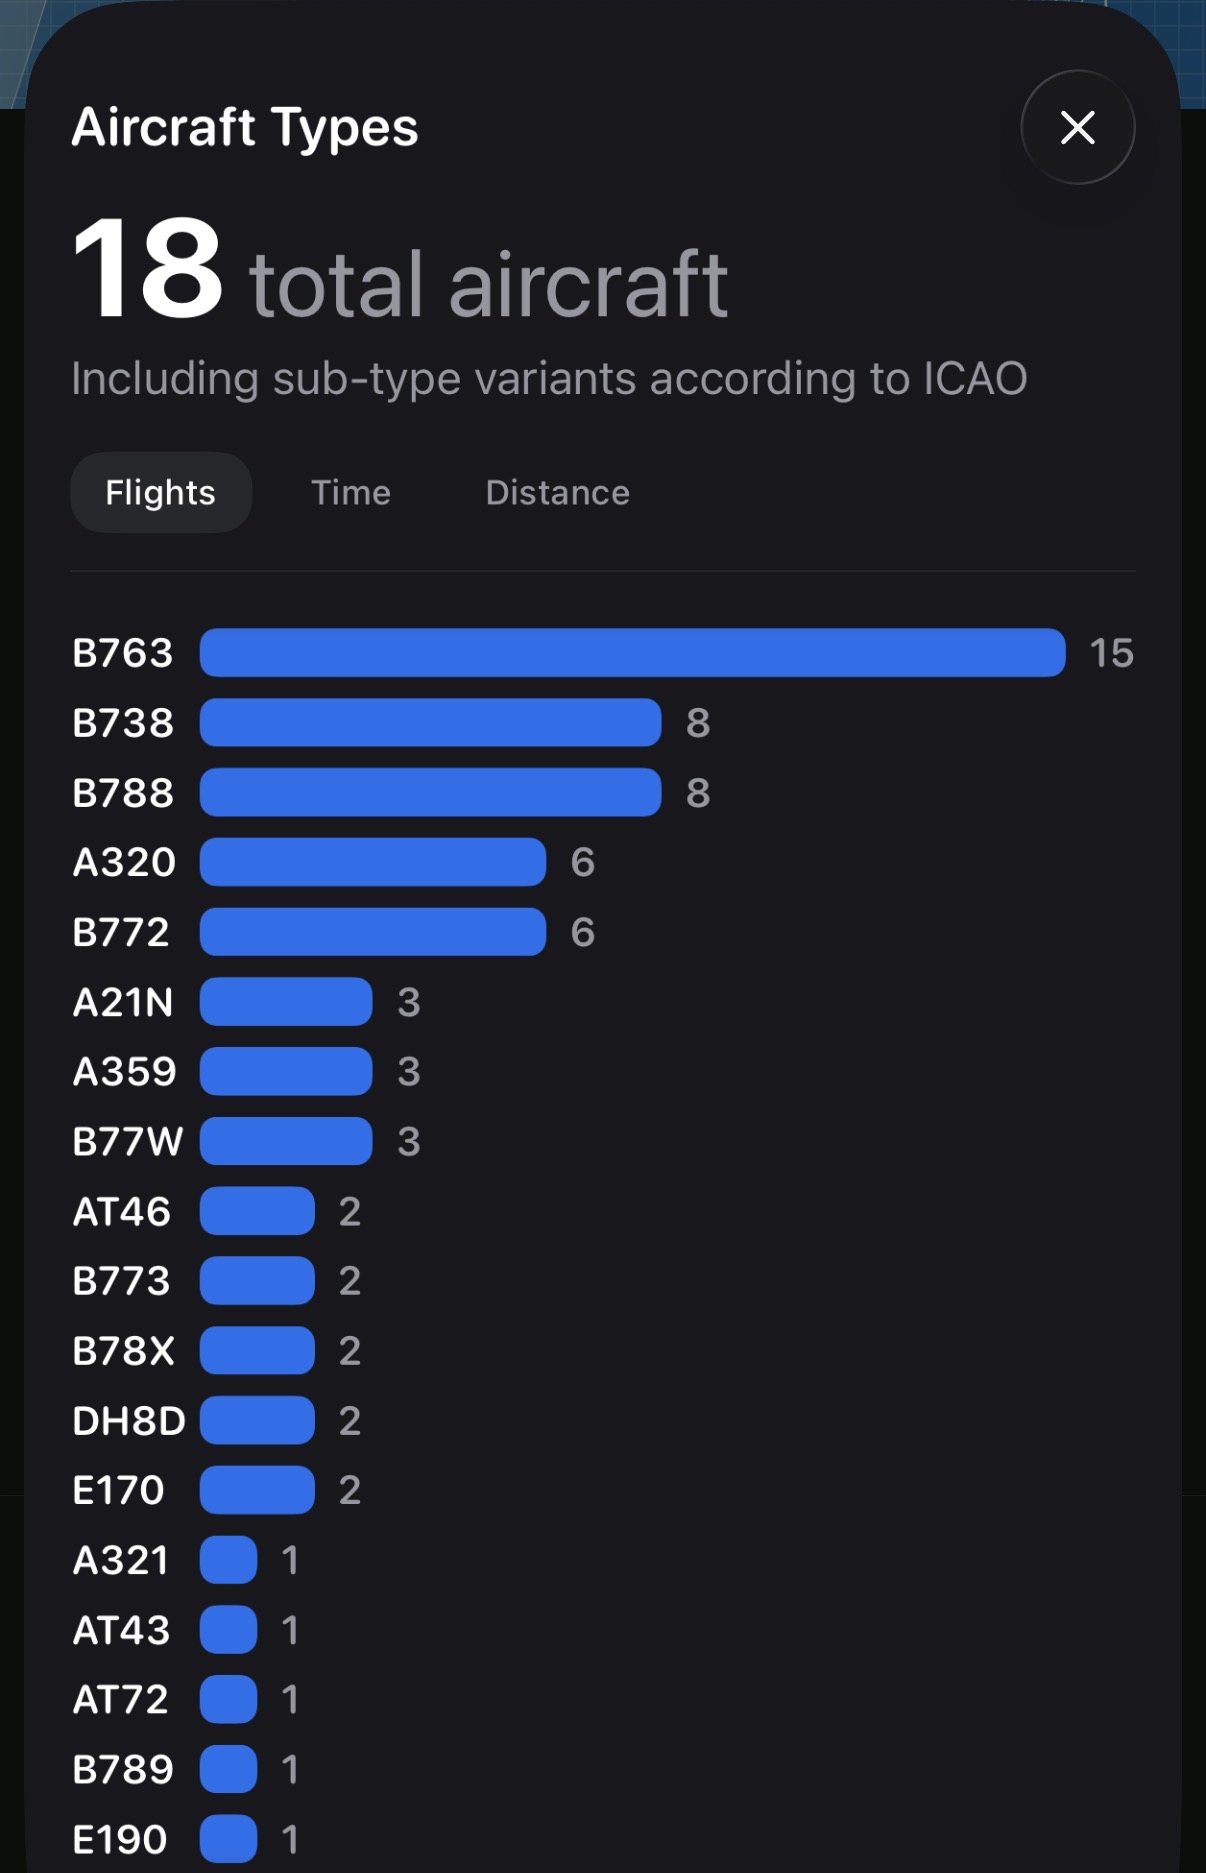1206x1873 pixels.
Task: Select the E170 aircraft bar
Action: pos(256,1490)
